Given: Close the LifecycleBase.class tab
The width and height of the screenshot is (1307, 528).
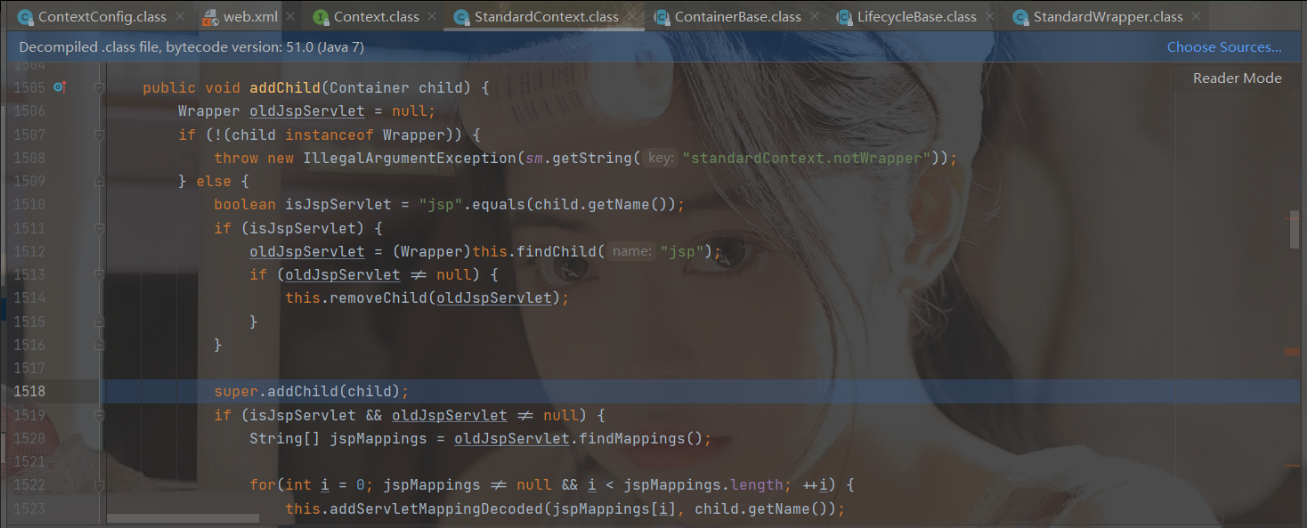Looking at the screenshot, I should coord(988,17).
